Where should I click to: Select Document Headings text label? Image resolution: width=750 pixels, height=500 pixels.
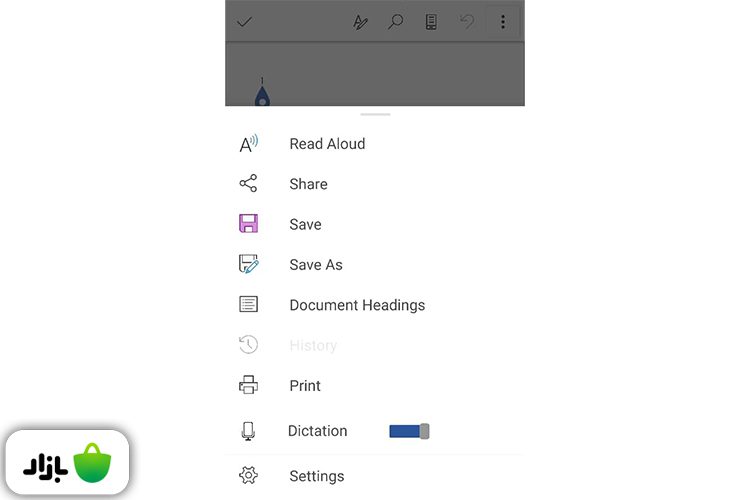click(x=357, y=305)
